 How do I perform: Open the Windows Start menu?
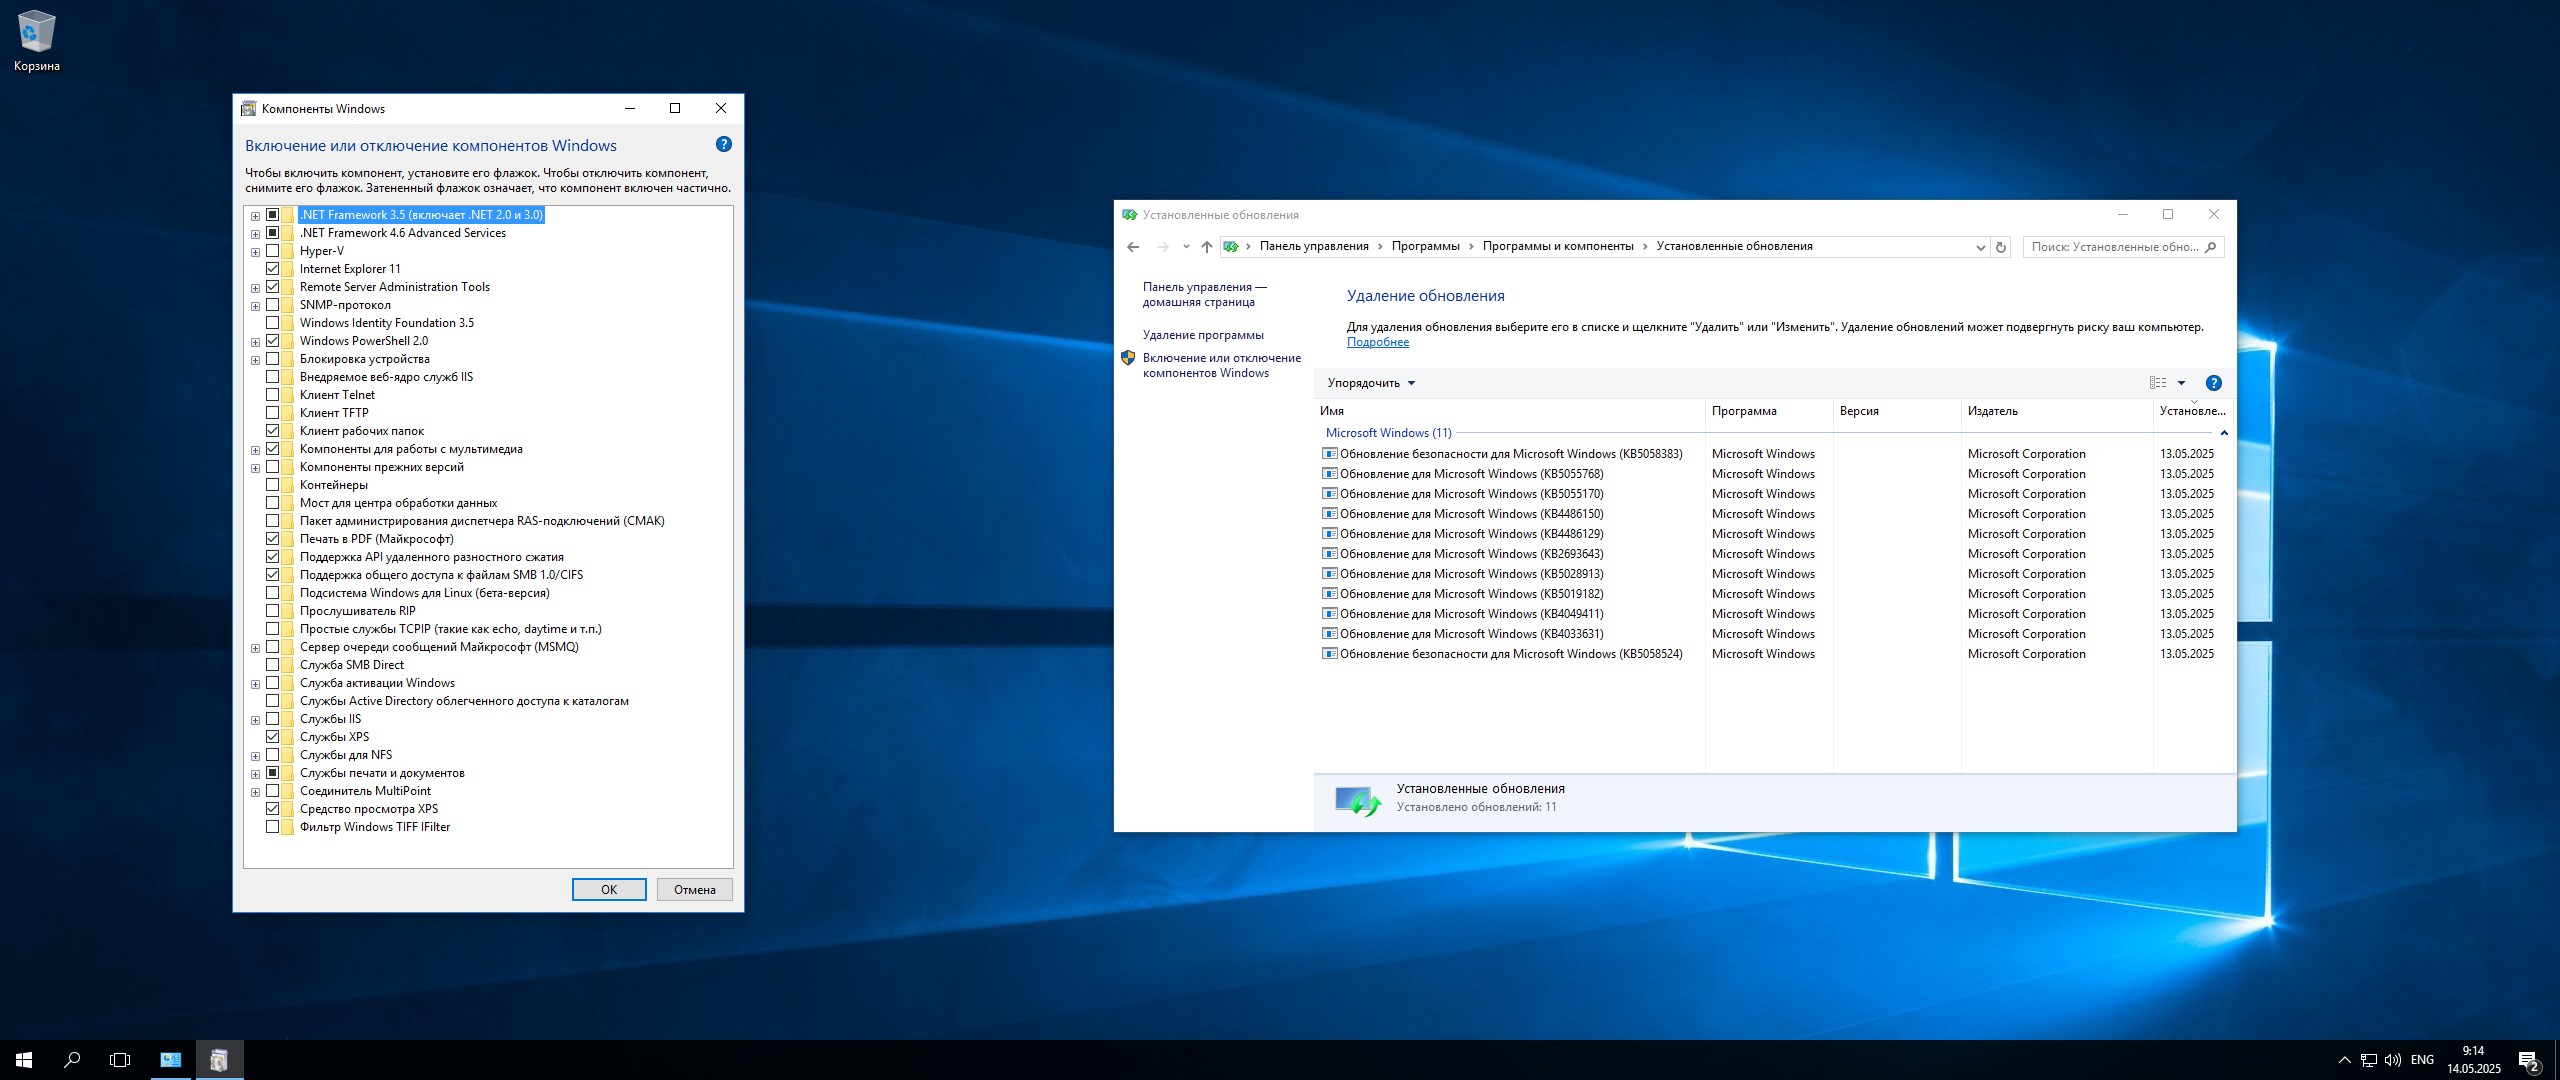24,1060
